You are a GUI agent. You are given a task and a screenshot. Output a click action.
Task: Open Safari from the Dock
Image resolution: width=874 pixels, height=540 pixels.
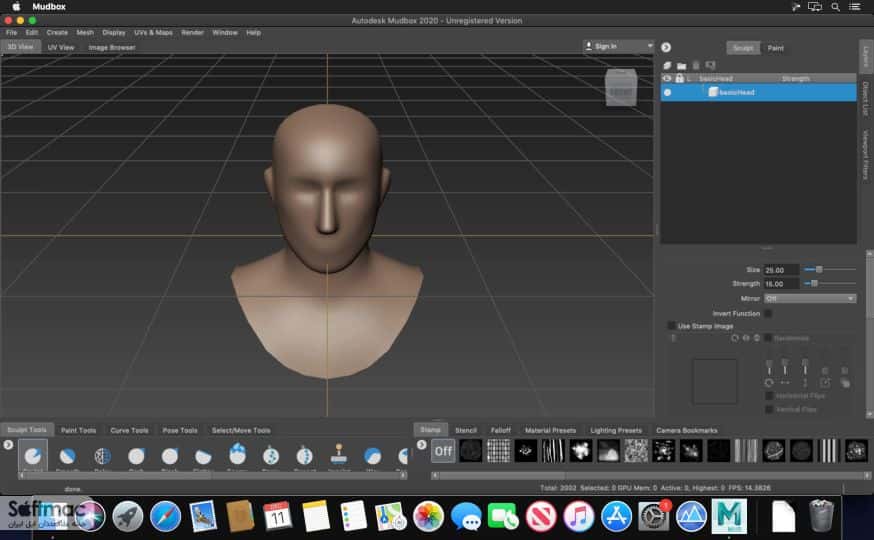[x=165, y=516]
